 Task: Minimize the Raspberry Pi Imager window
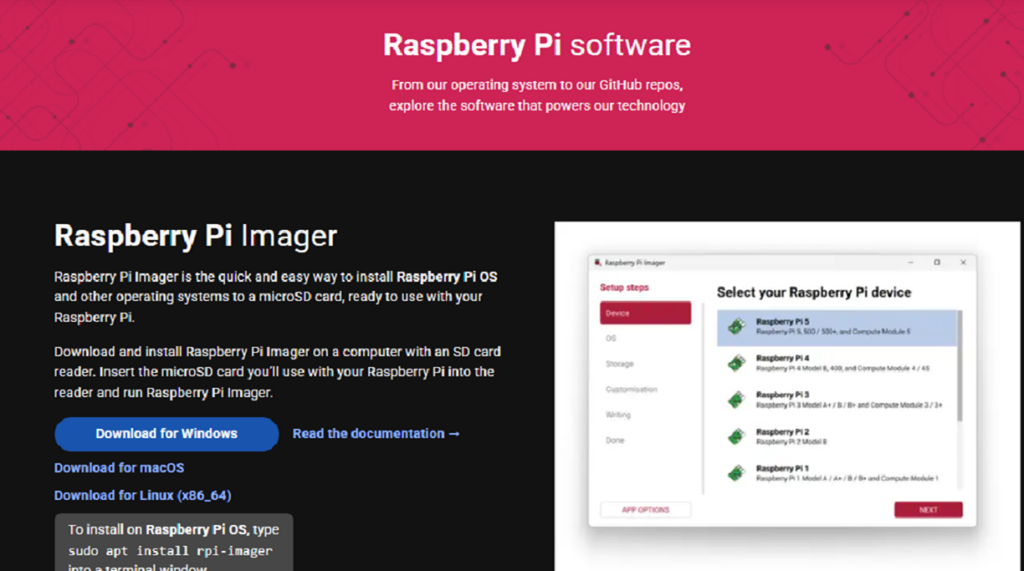click(910, 263)
